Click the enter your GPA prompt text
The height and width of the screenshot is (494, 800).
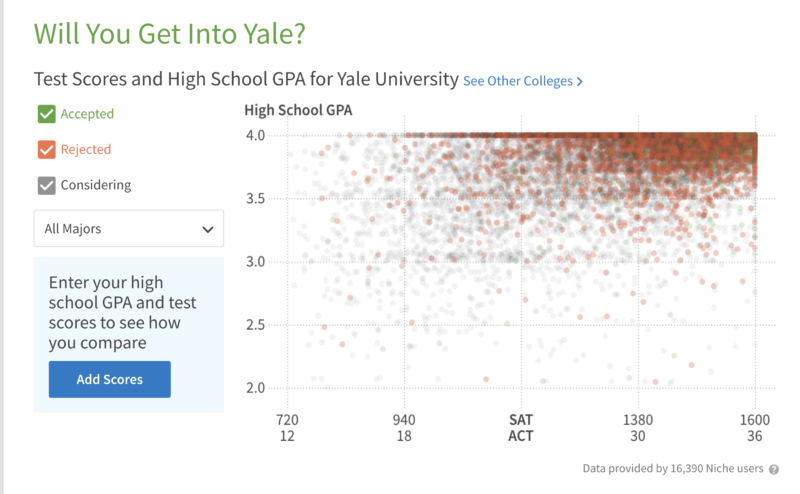[x=122, y=312]
